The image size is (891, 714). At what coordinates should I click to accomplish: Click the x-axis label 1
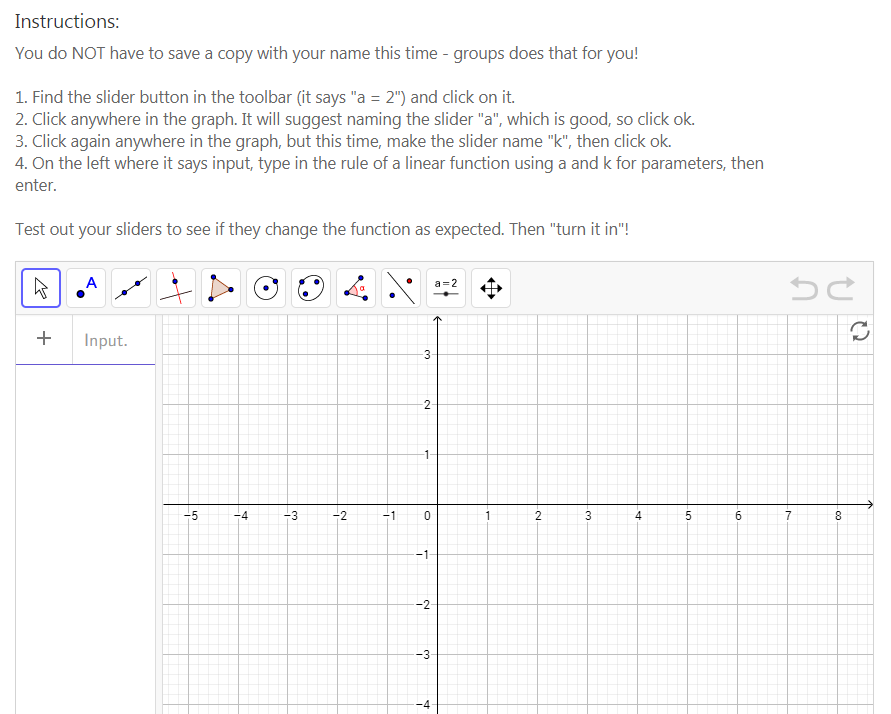[x=488, y=516]
